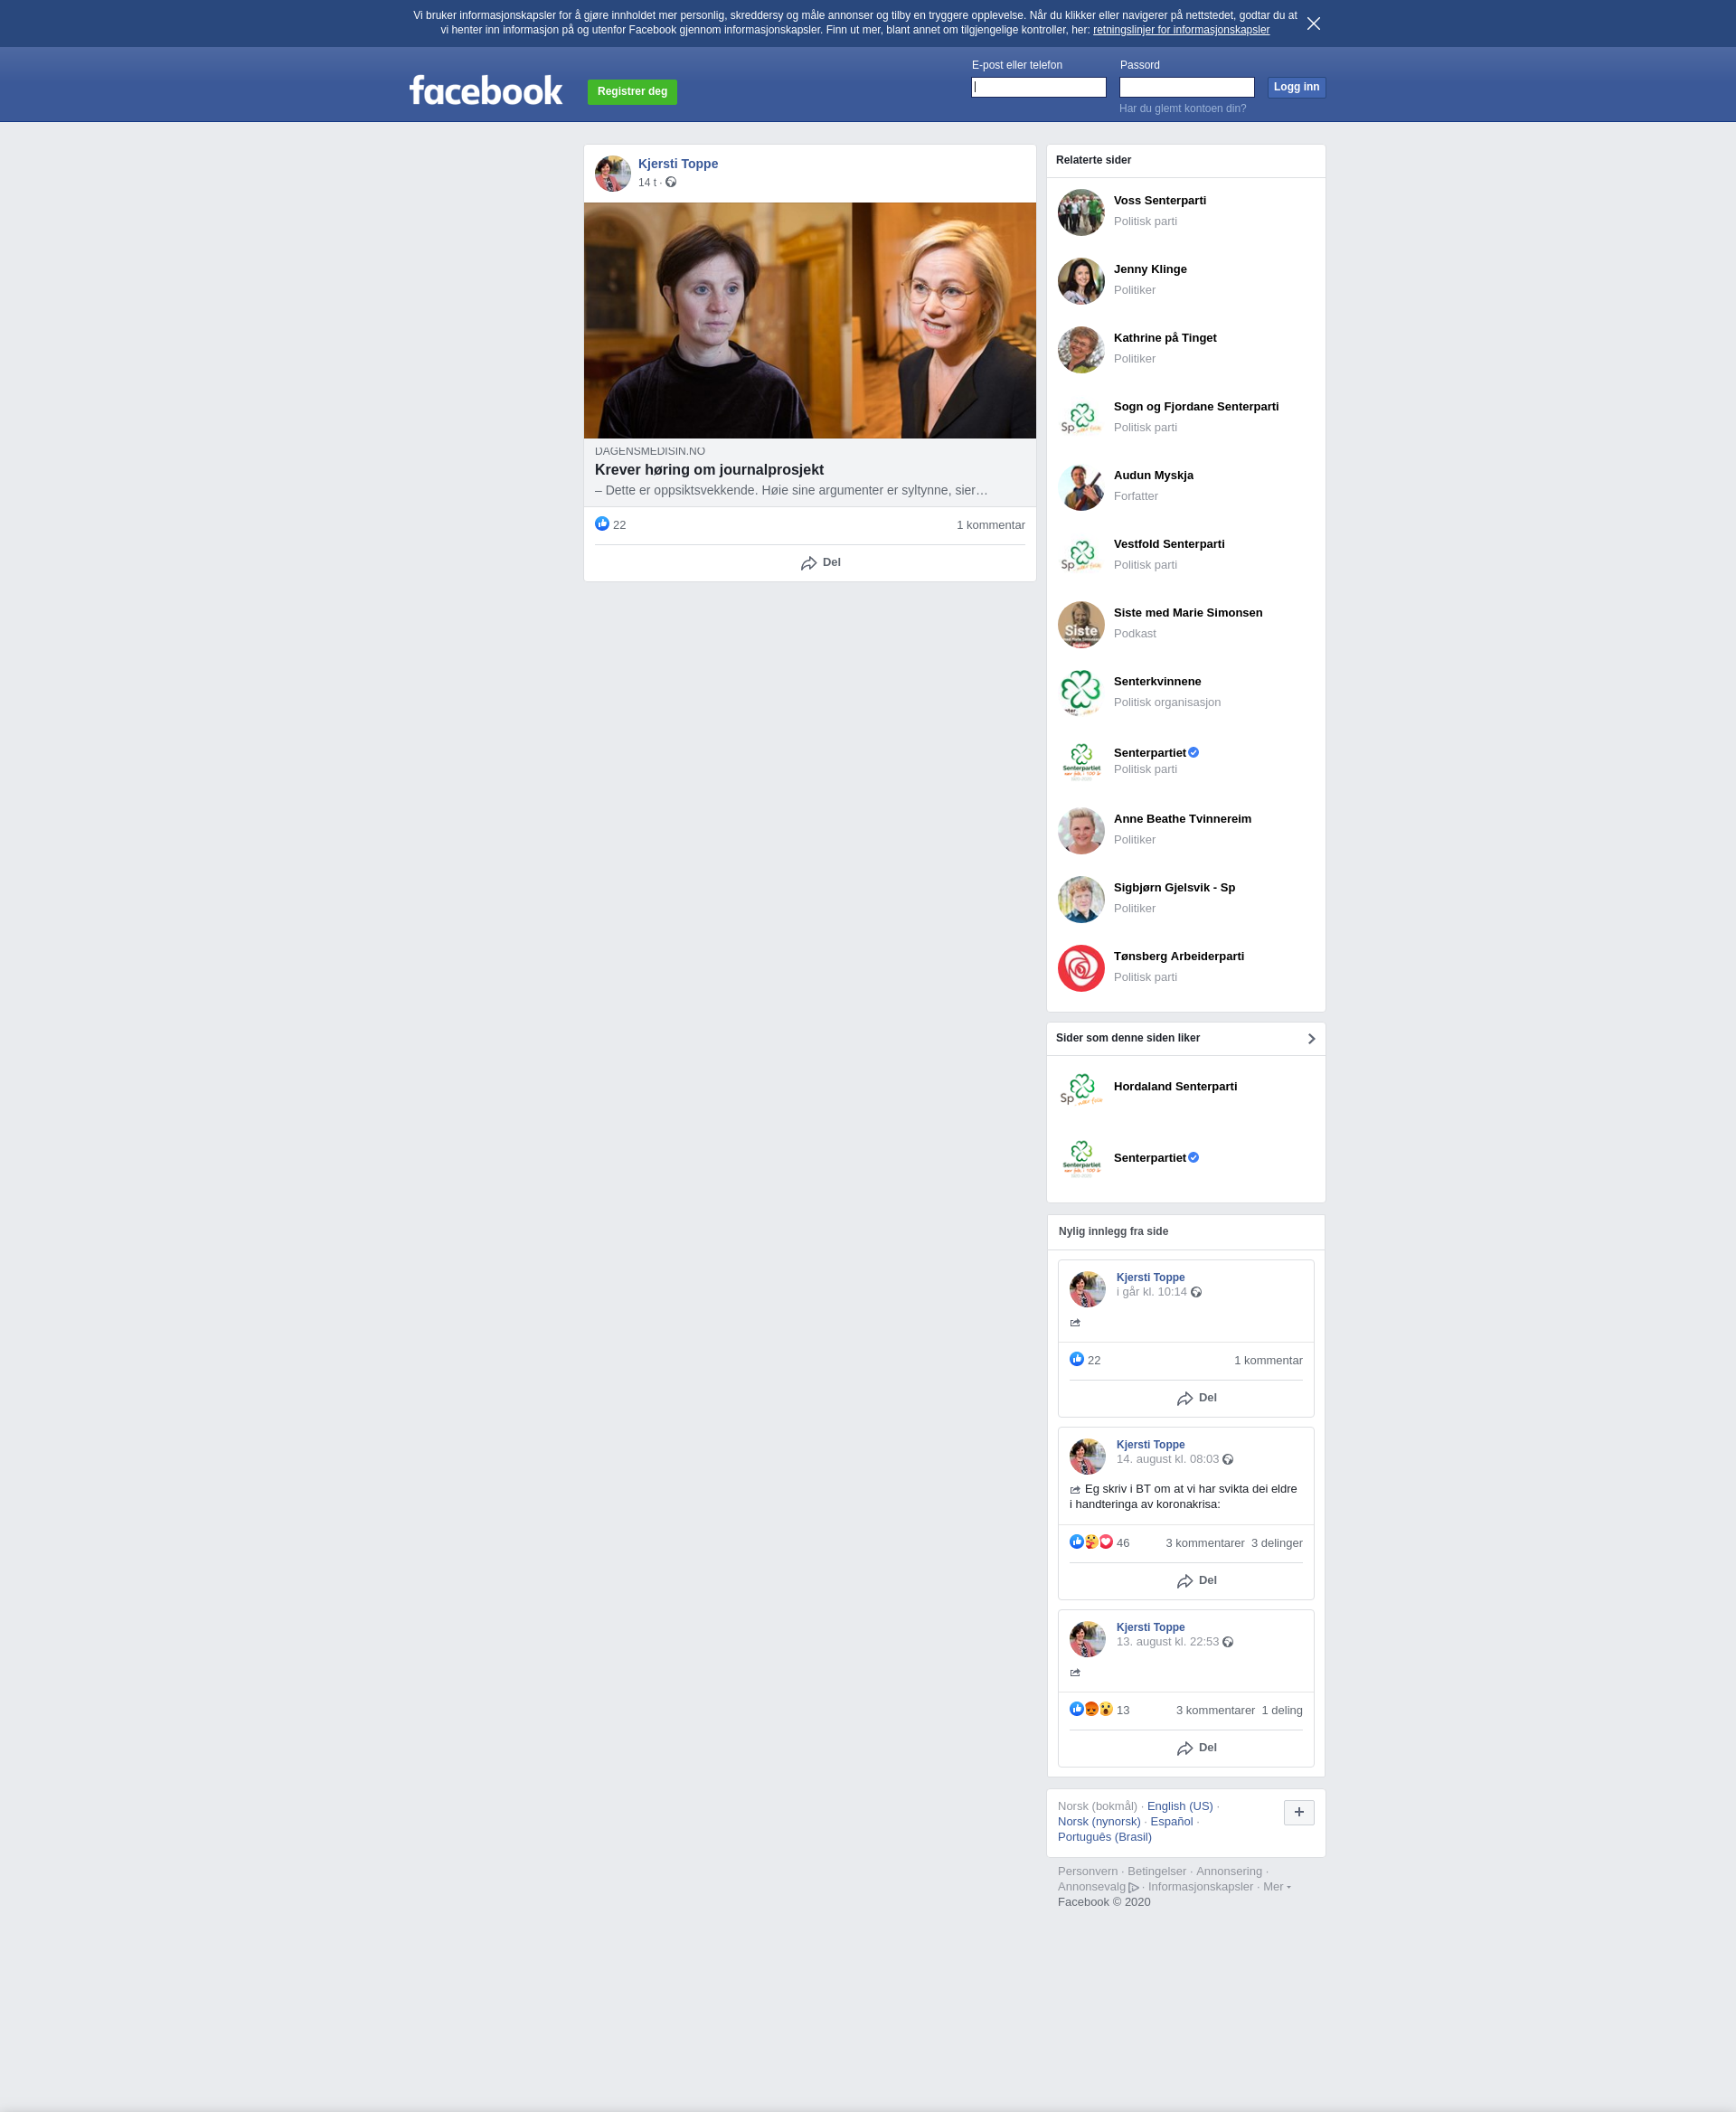The image size is (1736, 2112).
Task: Open the Dagensmedisin article photo
Action: [x=810, y=320]
